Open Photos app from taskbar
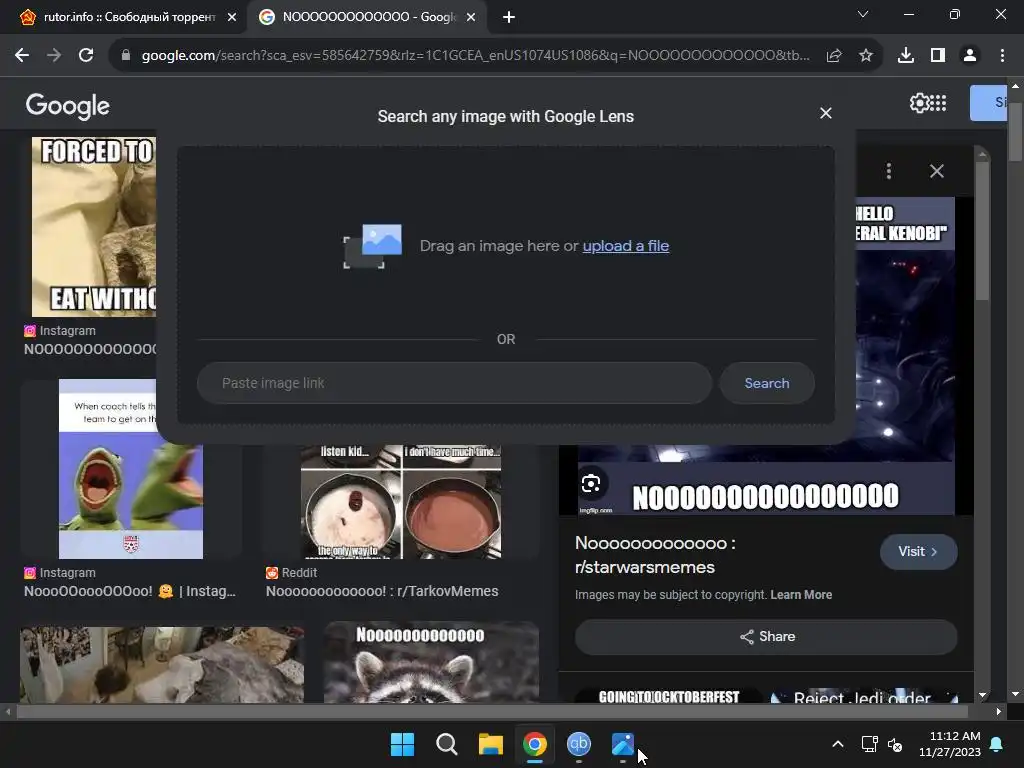1024x768 pixels. pos(623,744)
